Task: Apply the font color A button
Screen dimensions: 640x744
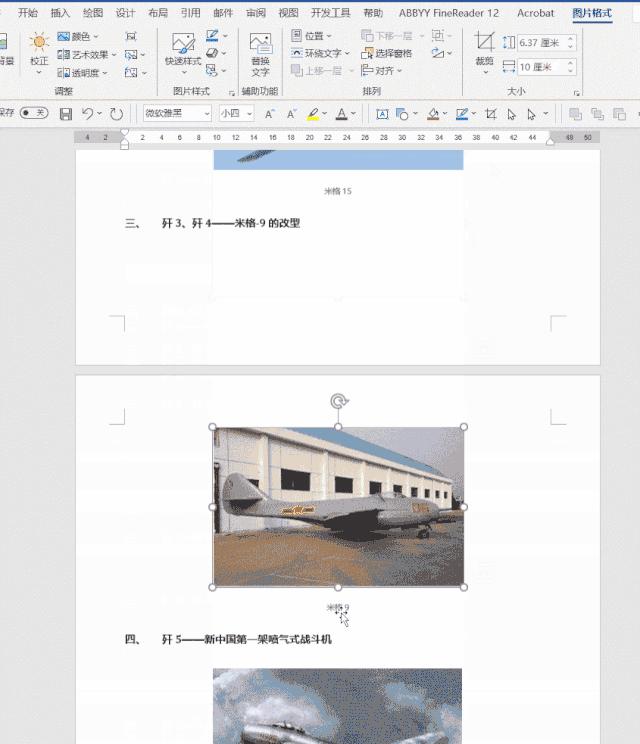Action: [x=341, y=114]
